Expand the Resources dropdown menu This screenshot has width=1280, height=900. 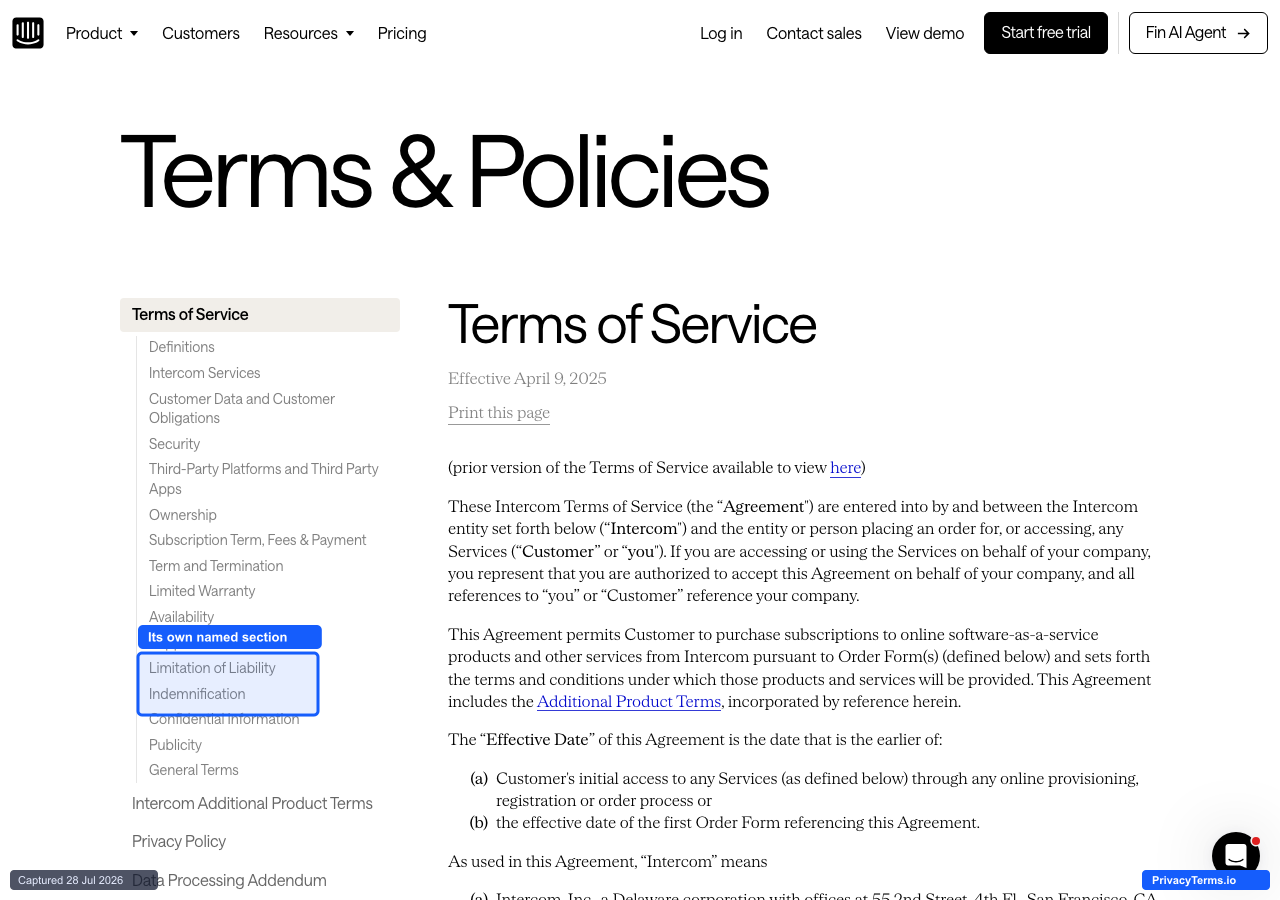[309, 33]
